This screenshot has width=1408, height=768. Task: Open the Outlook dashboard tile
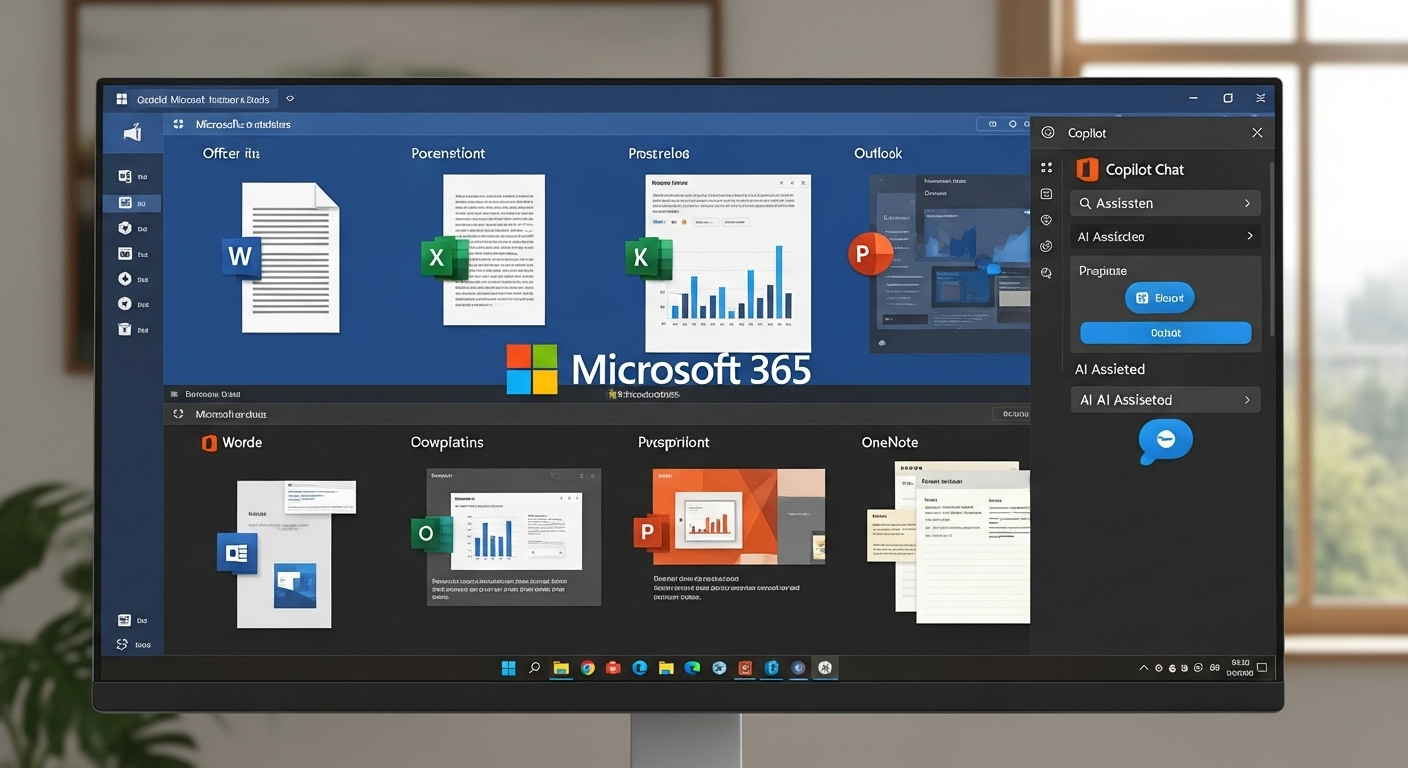click(x=949, y=265)
